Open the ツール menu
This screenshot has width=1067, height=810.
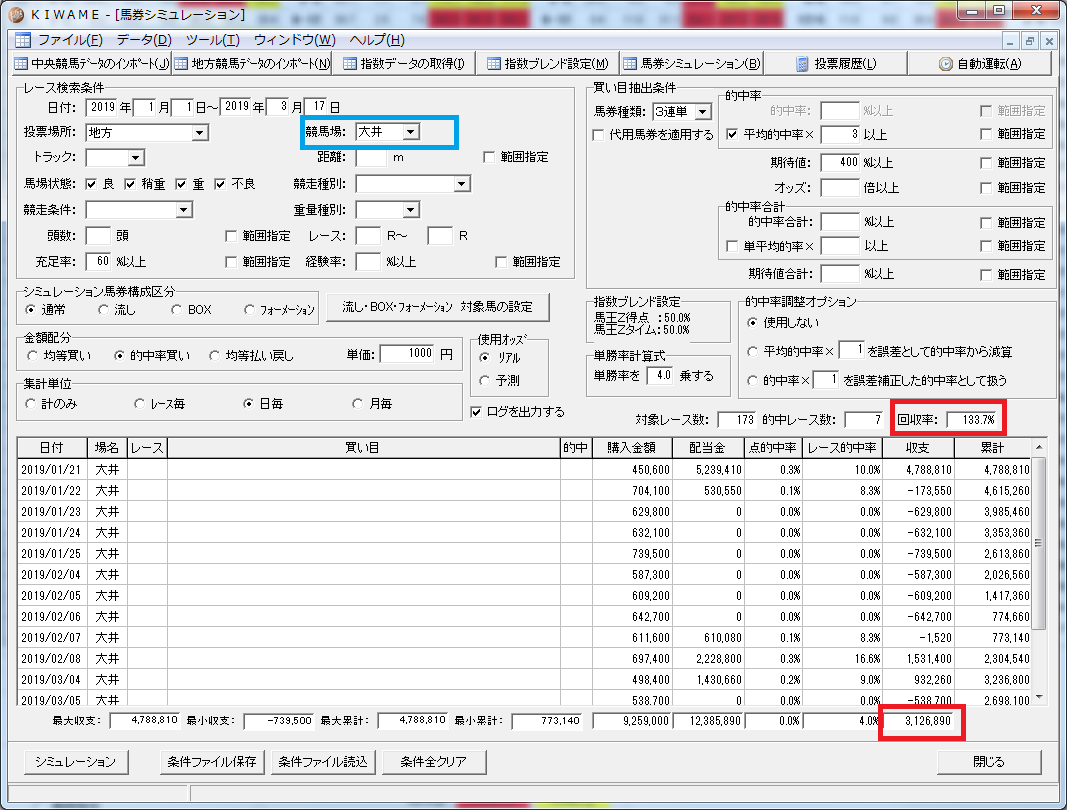coord(212,40)
